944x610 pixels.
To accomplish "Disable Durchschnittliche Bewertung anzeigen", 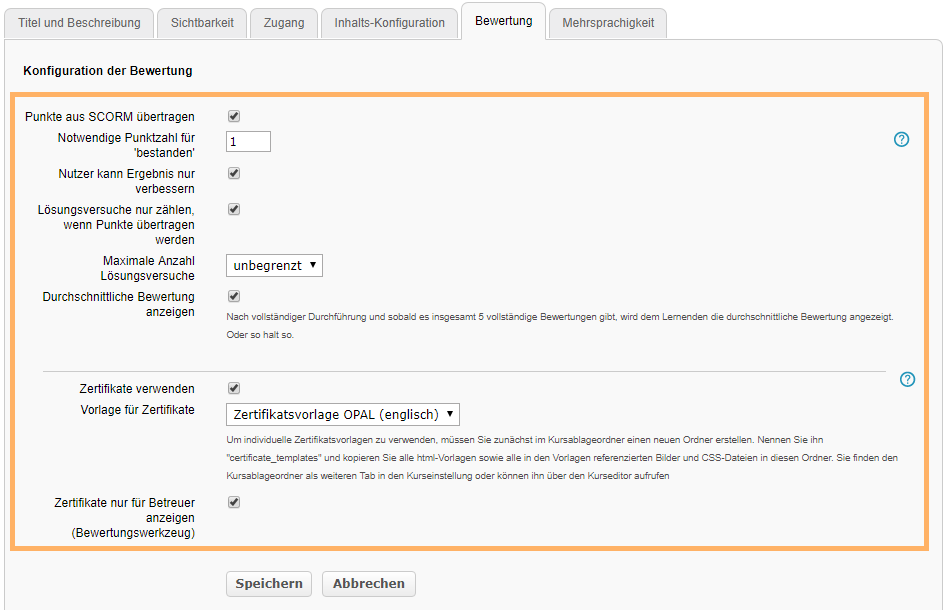I will 233,296.
